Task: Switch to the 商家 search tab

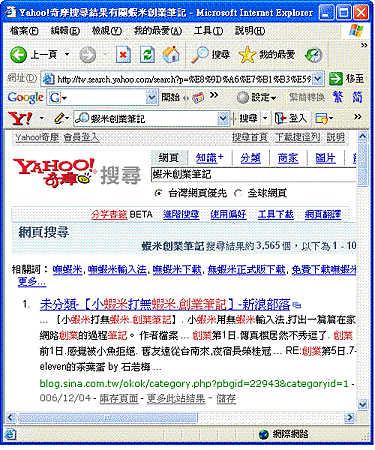Action: (288, 158)
